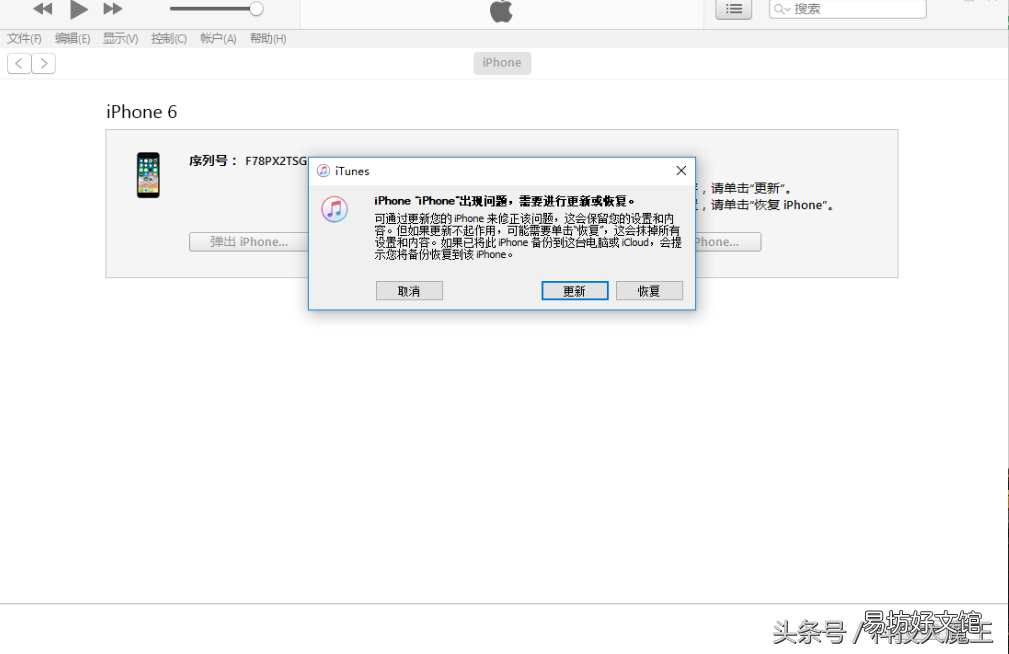
Task: Click the Apple logo in the header
Action: 501,10
